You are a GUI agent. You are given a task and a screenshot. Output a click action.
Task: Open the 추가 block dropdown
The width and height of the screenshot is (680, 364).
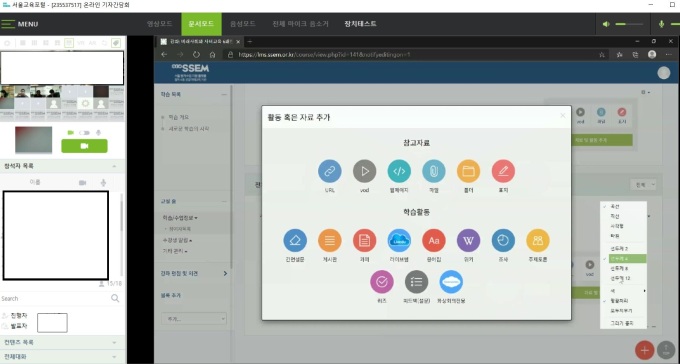coord(193,318)
